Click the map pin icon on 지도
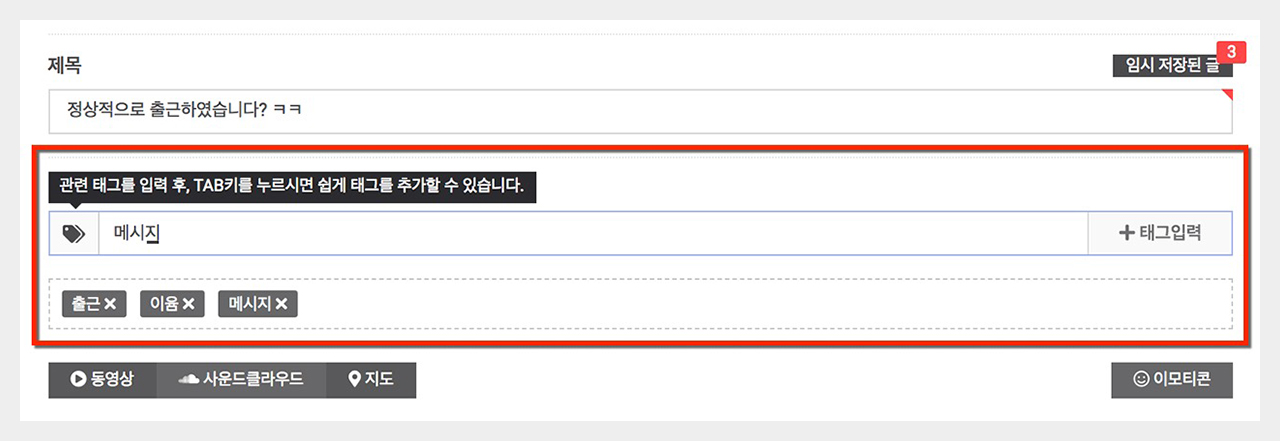Screen dimensions: 1280x441 click(x=353, y=380)
